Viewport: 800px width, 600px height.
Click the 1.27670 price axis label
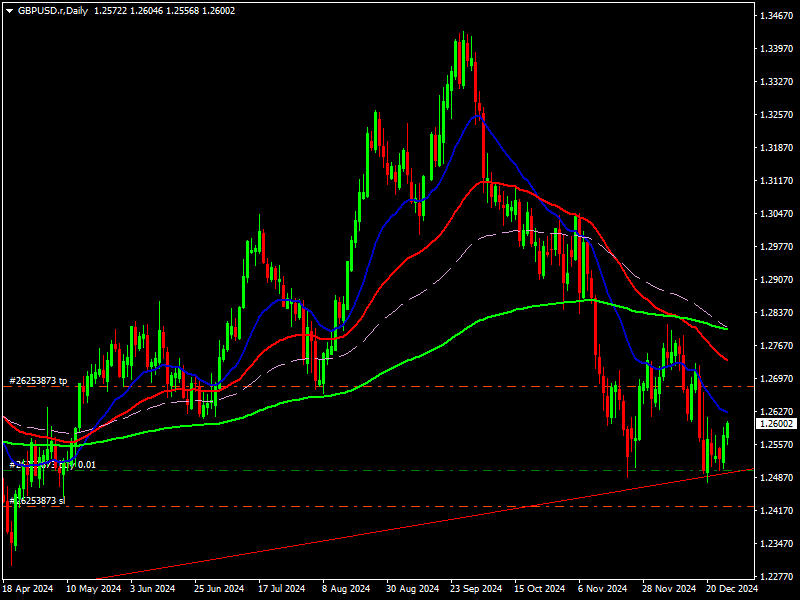click(x=776, y=346)
